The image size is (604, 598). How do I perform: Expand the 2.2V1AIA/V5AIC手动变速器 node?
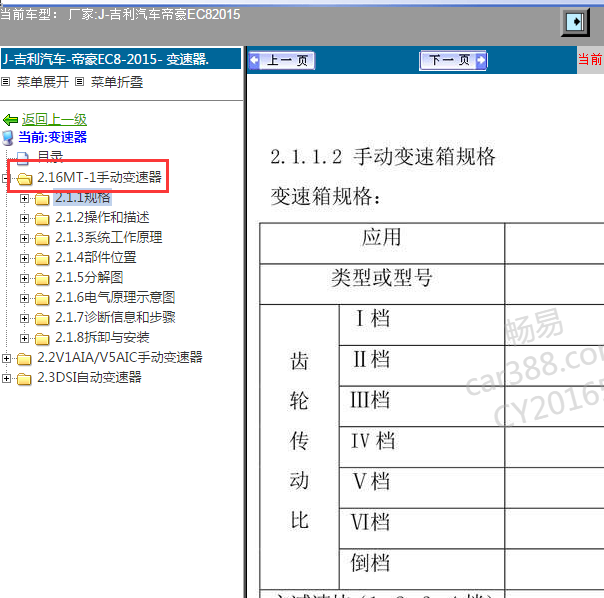point(6,358)
